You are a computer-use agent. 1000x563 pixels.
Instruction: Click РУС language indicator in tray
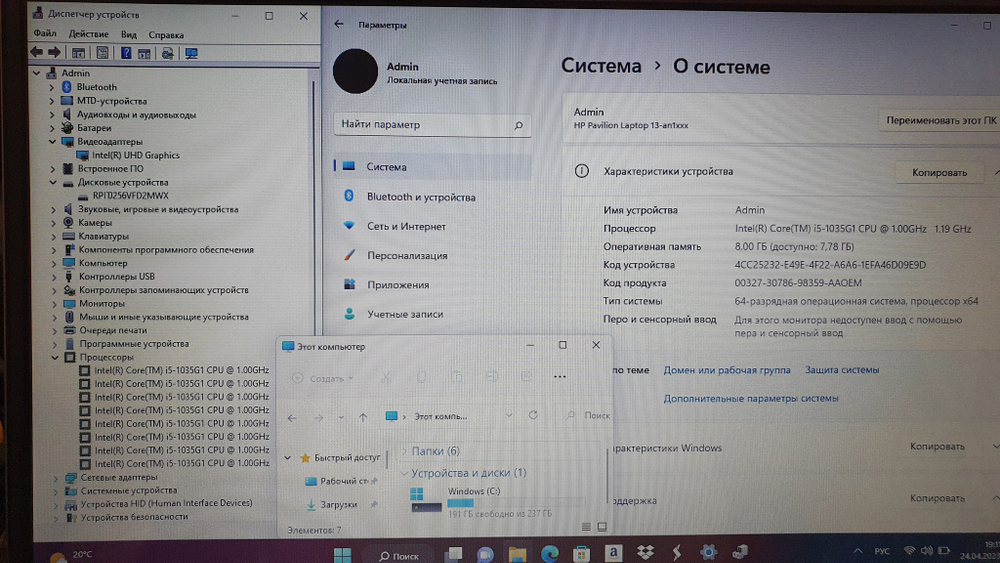[882, 551]
